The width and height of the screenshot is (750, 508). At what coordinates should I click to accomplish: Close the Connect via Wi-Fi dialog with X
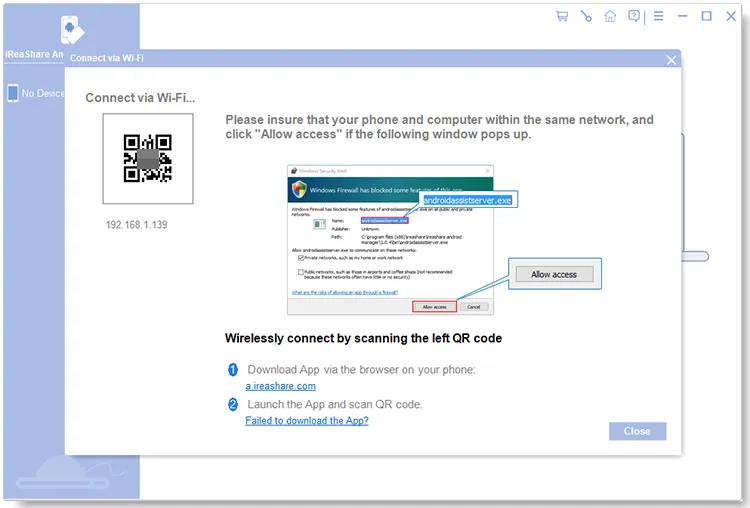click(x=671, y=60)
